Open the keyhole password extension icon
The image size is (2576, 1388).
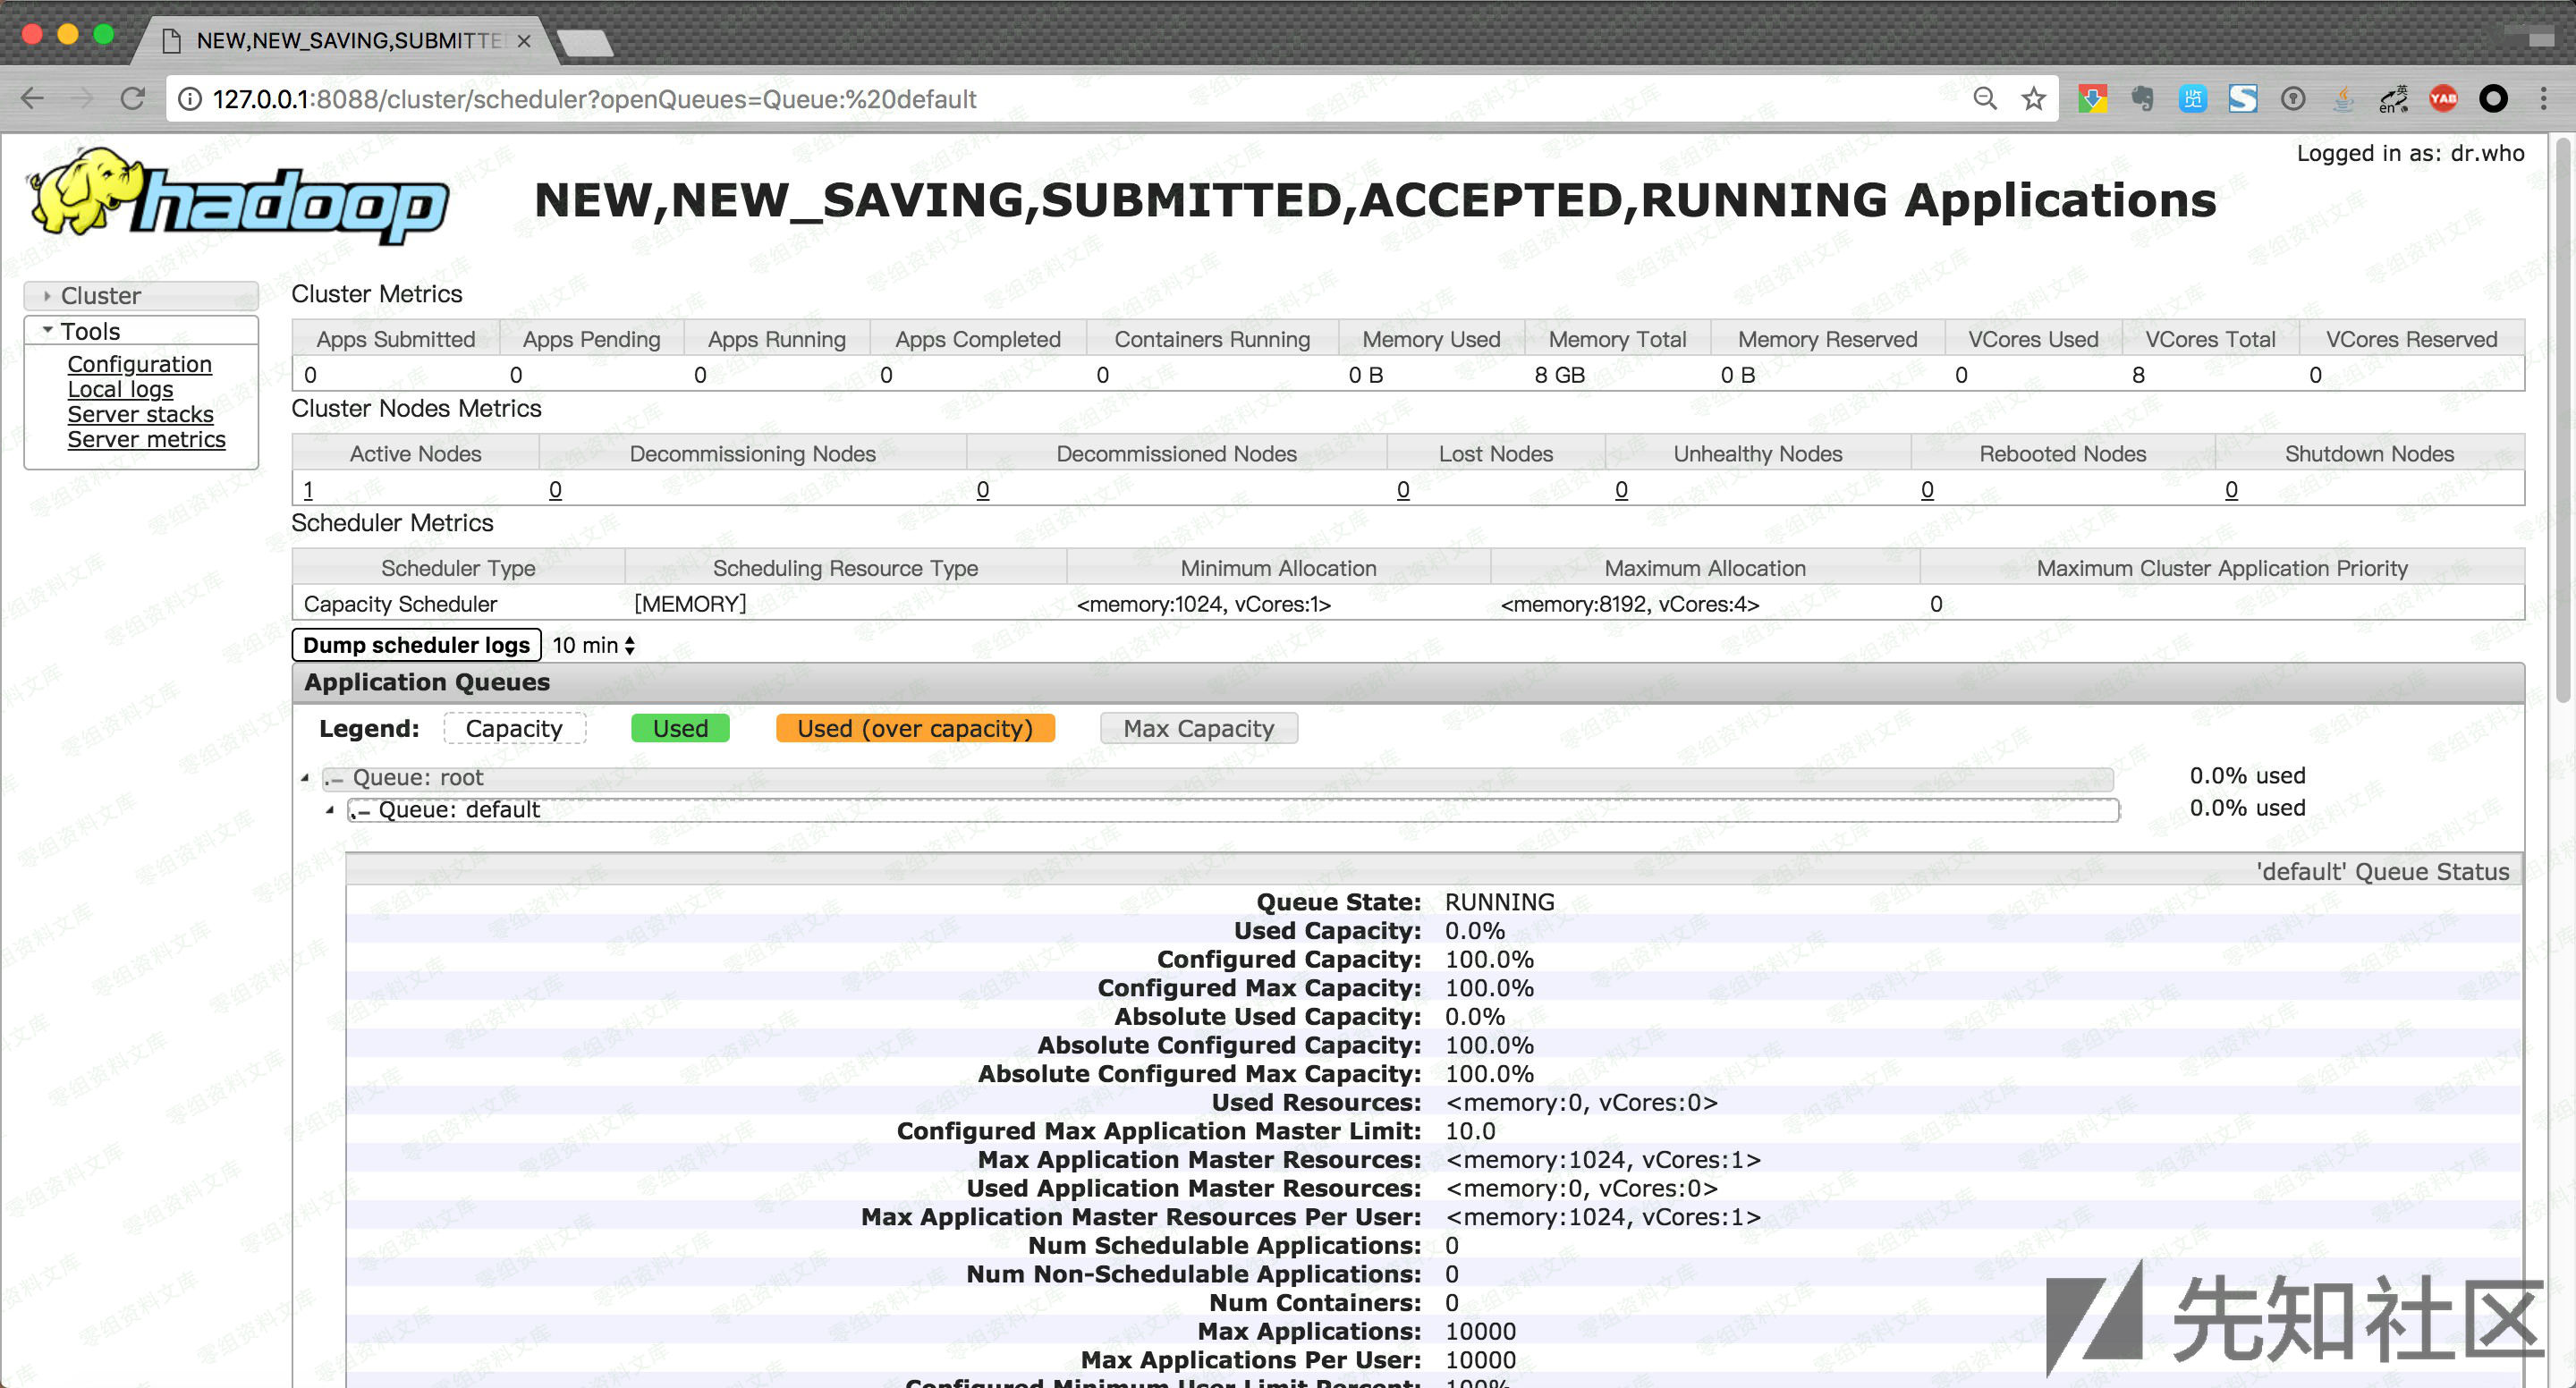click(x=2293, y=98)
